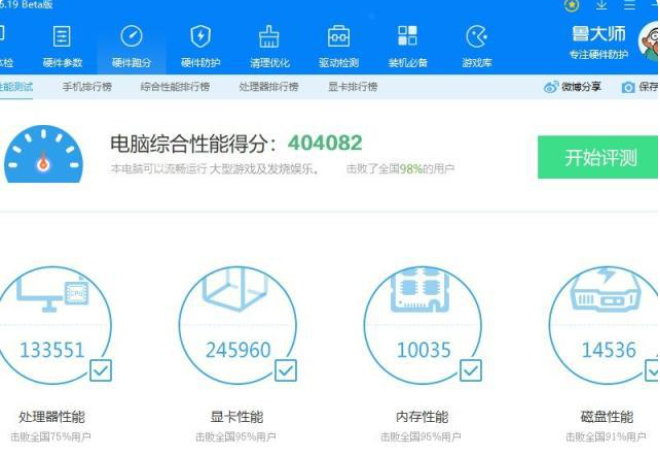
Task: Open the 游戏库 game library icon
Action: coord(476,39)
